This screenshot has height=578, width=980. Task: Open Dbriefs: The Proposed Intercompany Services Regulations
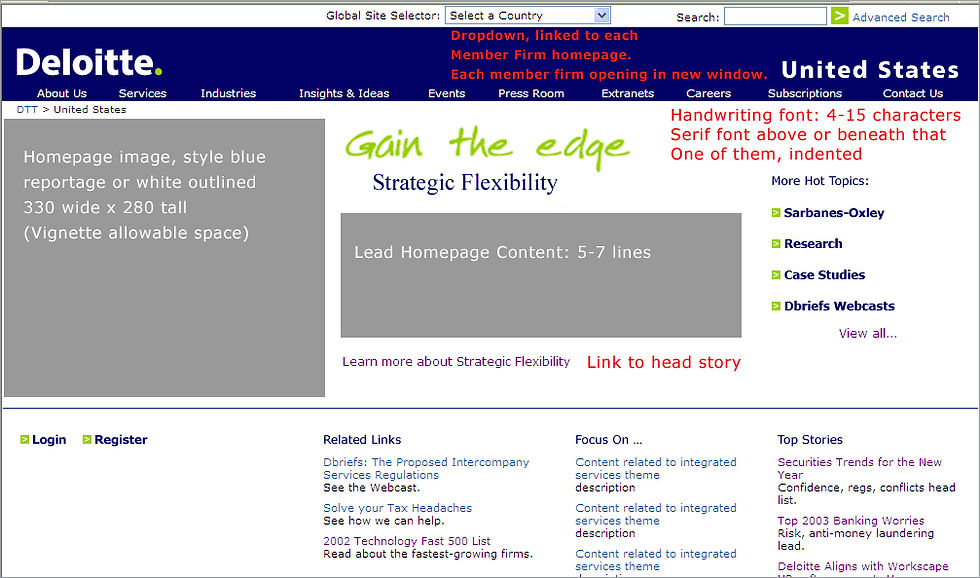pyautogui.click(x=426, y=469)
